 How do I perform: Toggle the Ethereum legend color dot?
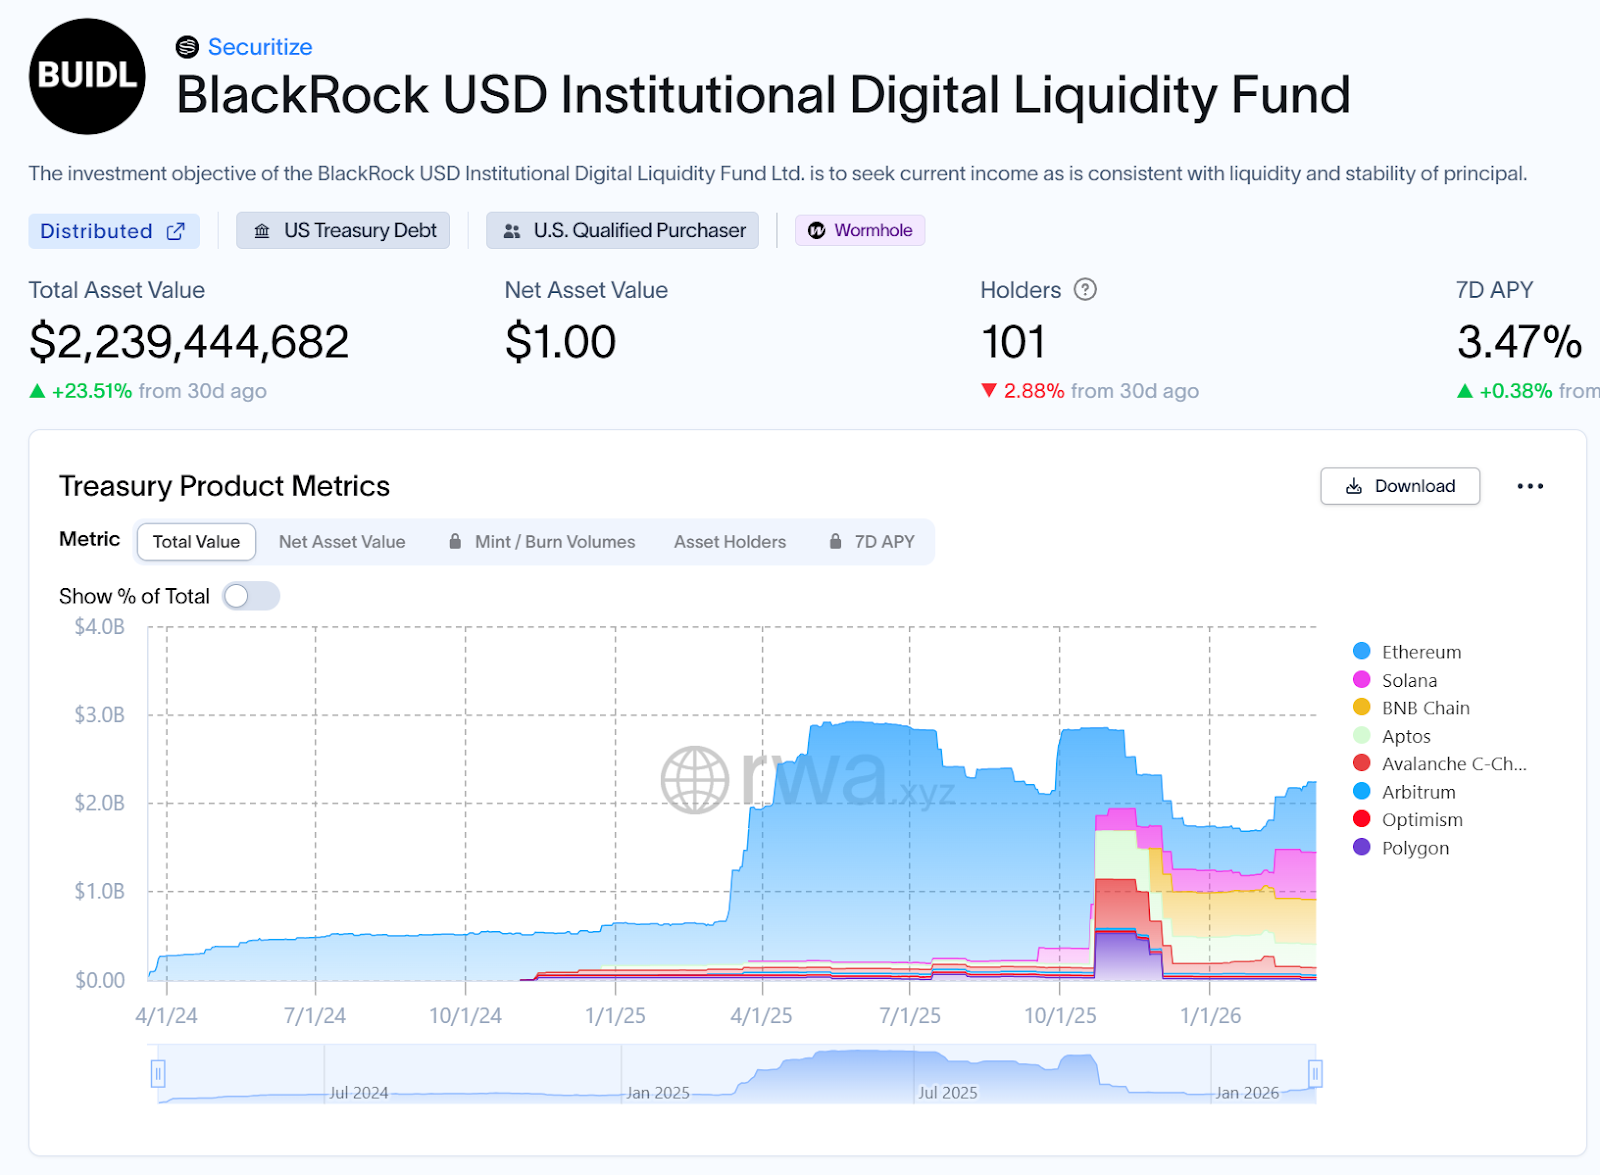click(x=1361, y=651)
